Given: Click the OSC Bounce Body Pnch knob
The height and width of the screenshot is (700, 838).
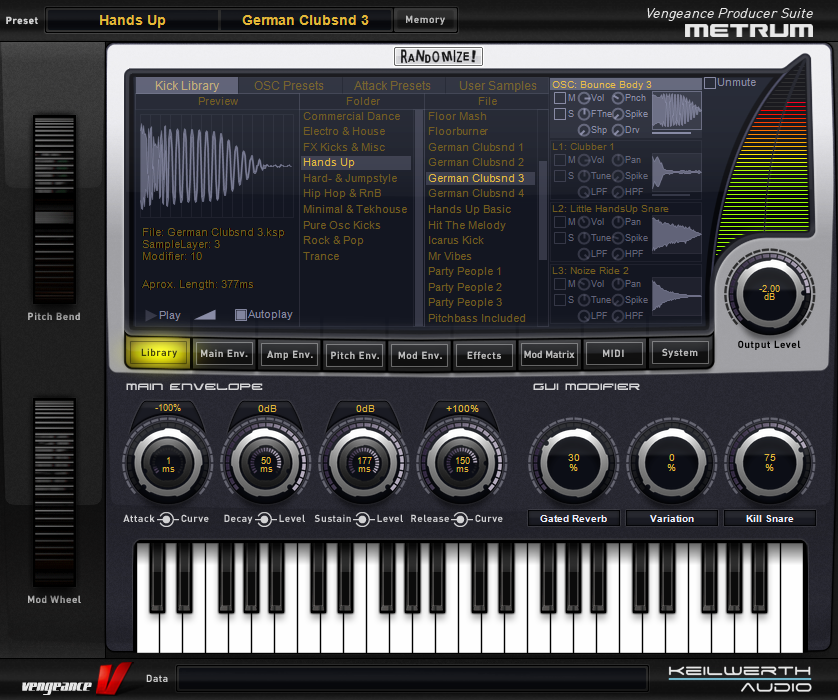Looking at the screenshot, I should coord(618,98).
